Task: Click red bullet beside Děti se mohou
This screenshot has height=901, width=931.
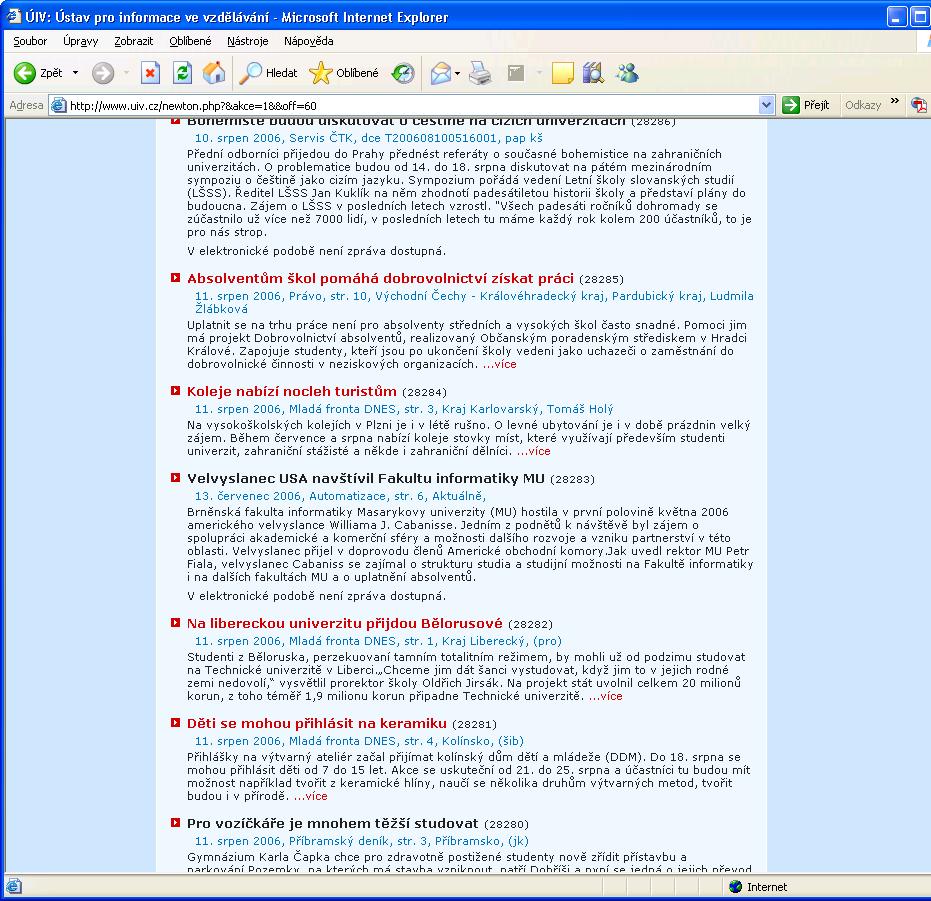Action: (175, 723)
